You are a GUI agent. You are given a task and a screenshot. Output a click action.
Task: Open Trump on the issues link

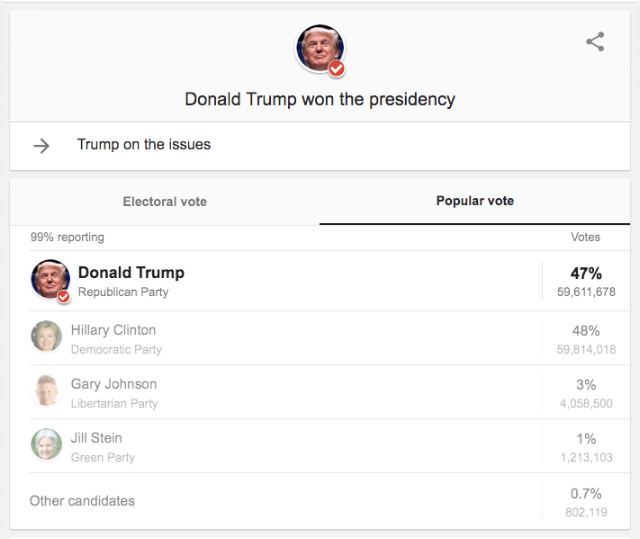pyautogui.click(x=144, y=144)
